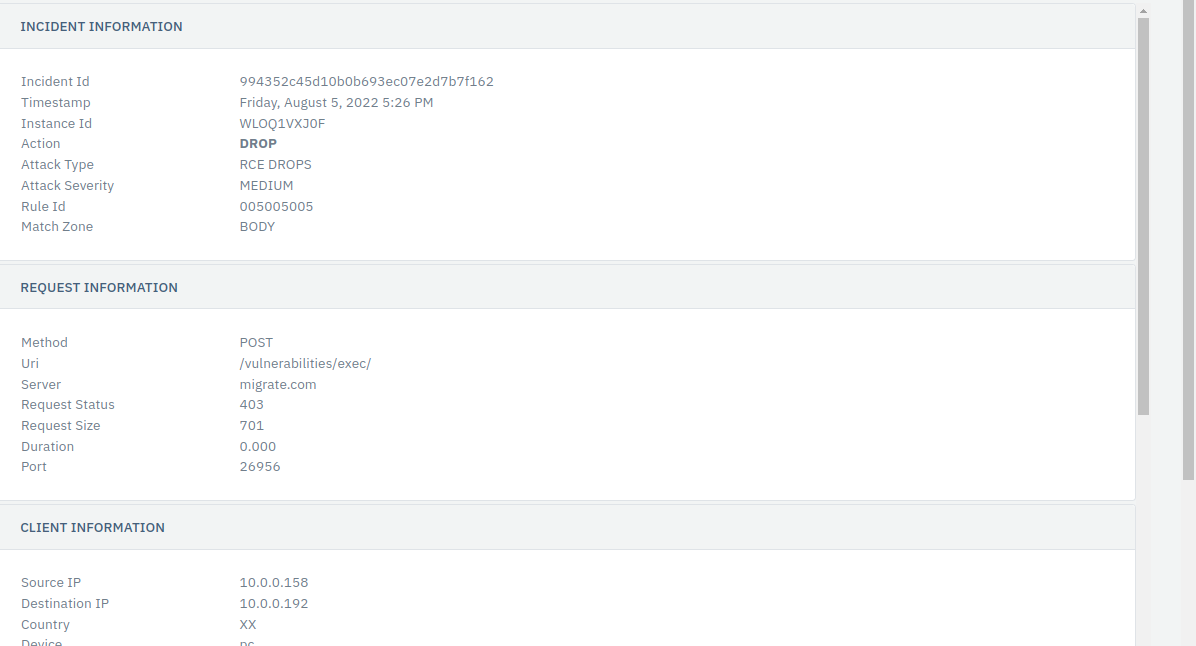The image size is (1196, 646).
Task: Click the inner panel scrollbar thumb
Action: point(1143,217)
